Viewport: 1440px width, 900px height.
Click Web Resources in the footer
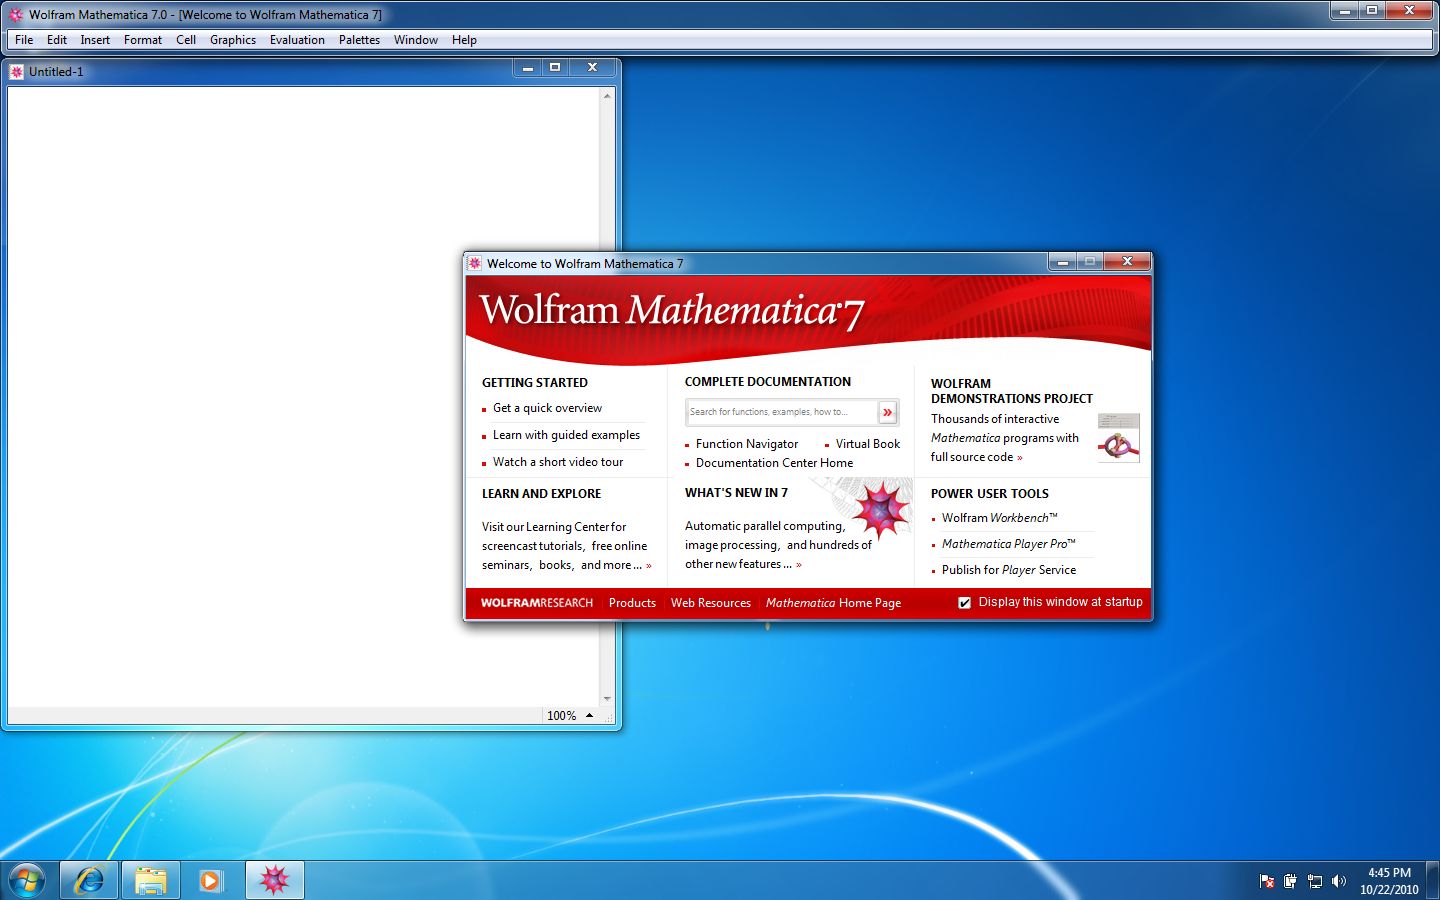click(711, 603)
